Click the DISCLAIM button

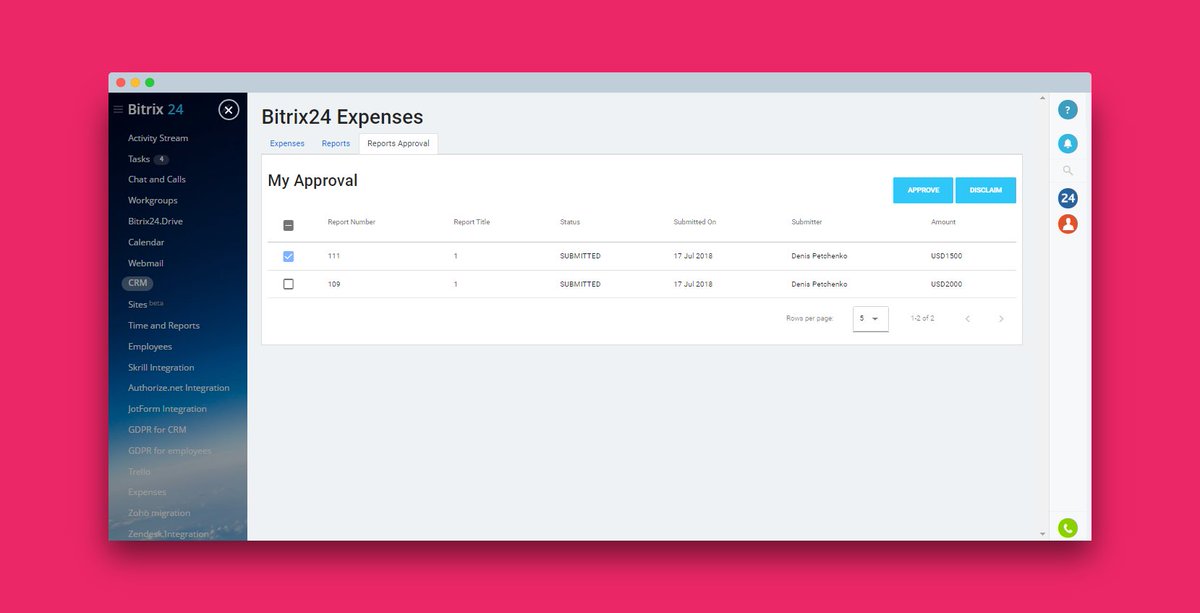(986, 190)
